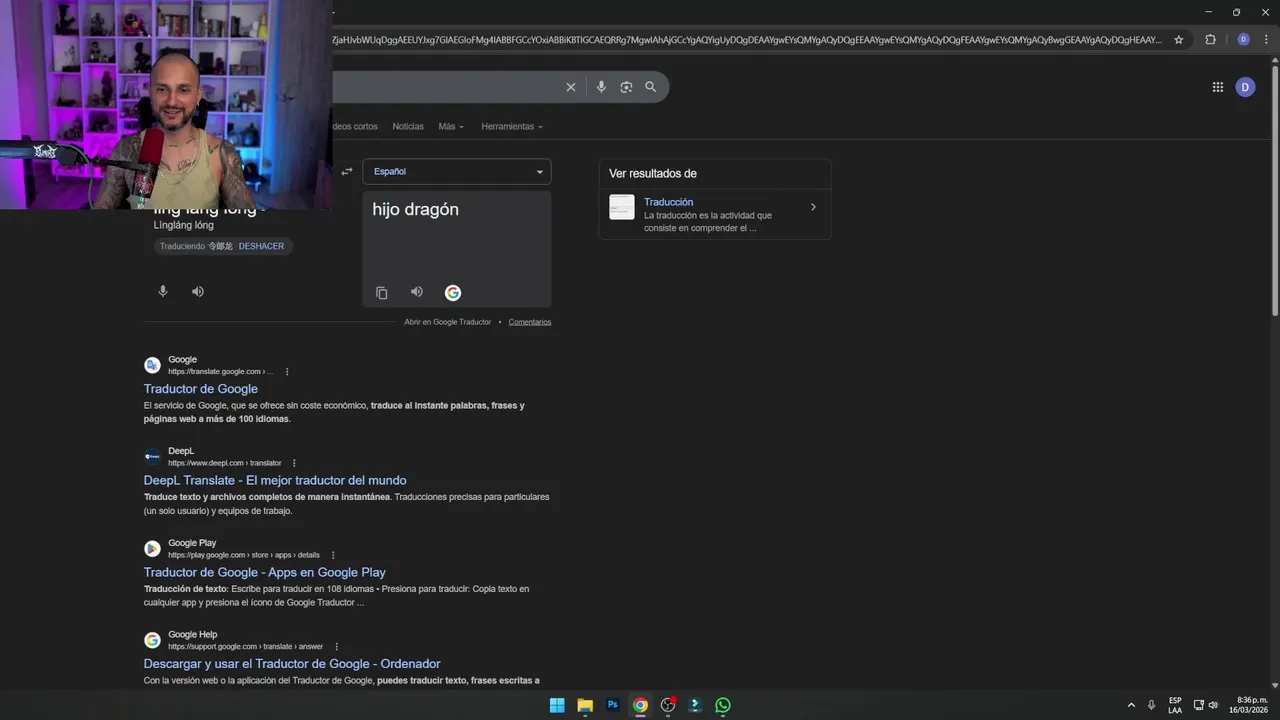Bookmark this page with the star icon
Image resolution: width=1280 pixels, height=720 pixels.
tap(1179, 40)
